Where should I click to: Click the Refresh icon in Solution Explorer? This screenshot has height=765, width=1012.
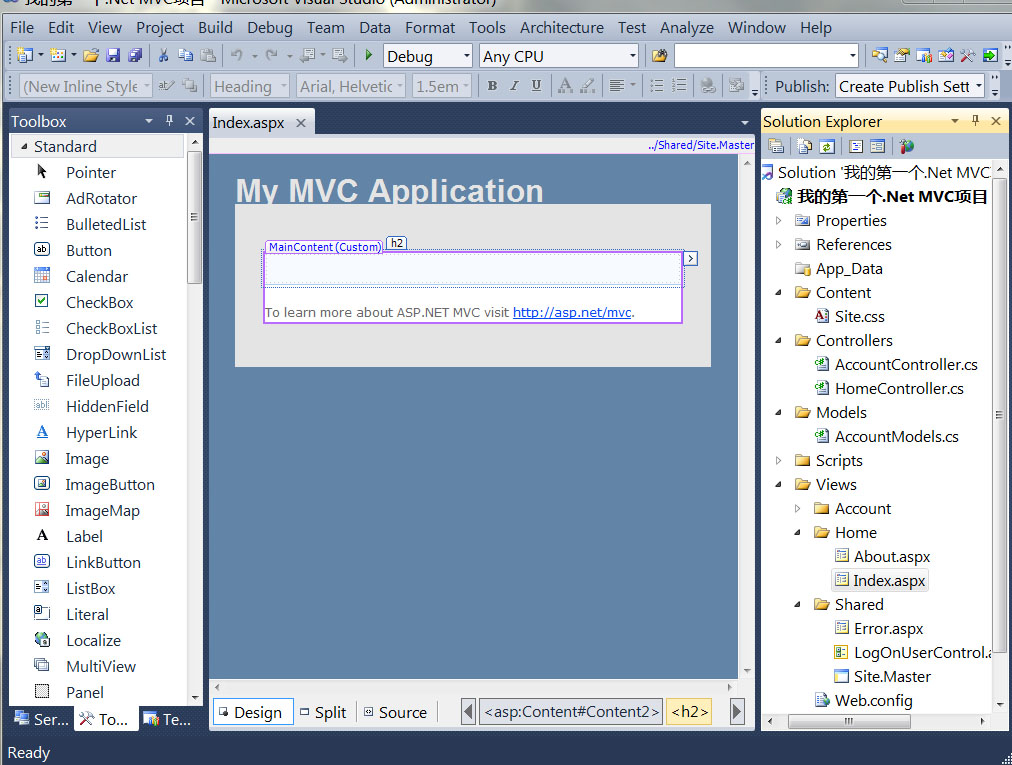point(827,147)
